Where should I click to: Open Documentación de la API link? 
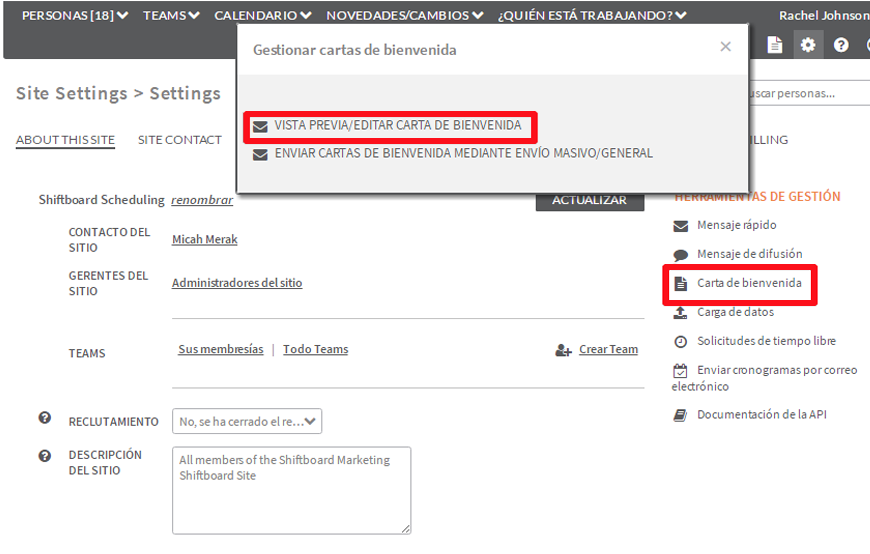pos(762,414)
